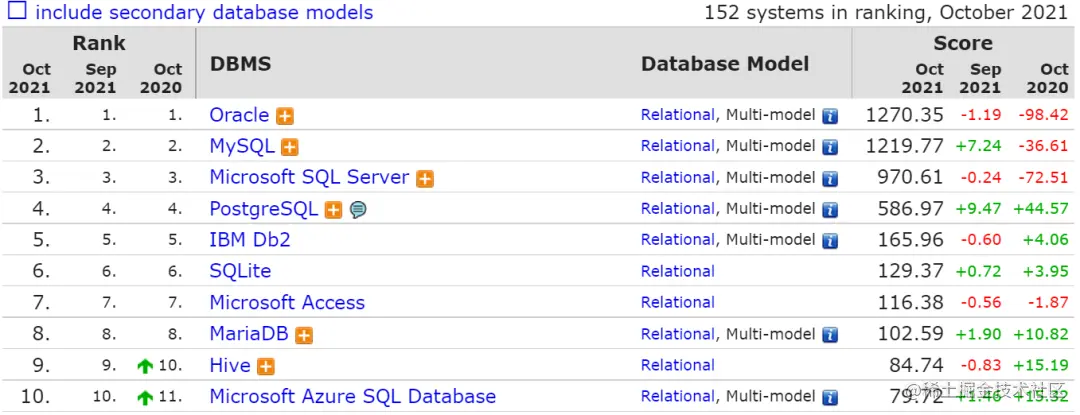Open the Oracle DBMS link
Image resolution: width=1080 pixels, height=415 pixels.
(239, 115)
